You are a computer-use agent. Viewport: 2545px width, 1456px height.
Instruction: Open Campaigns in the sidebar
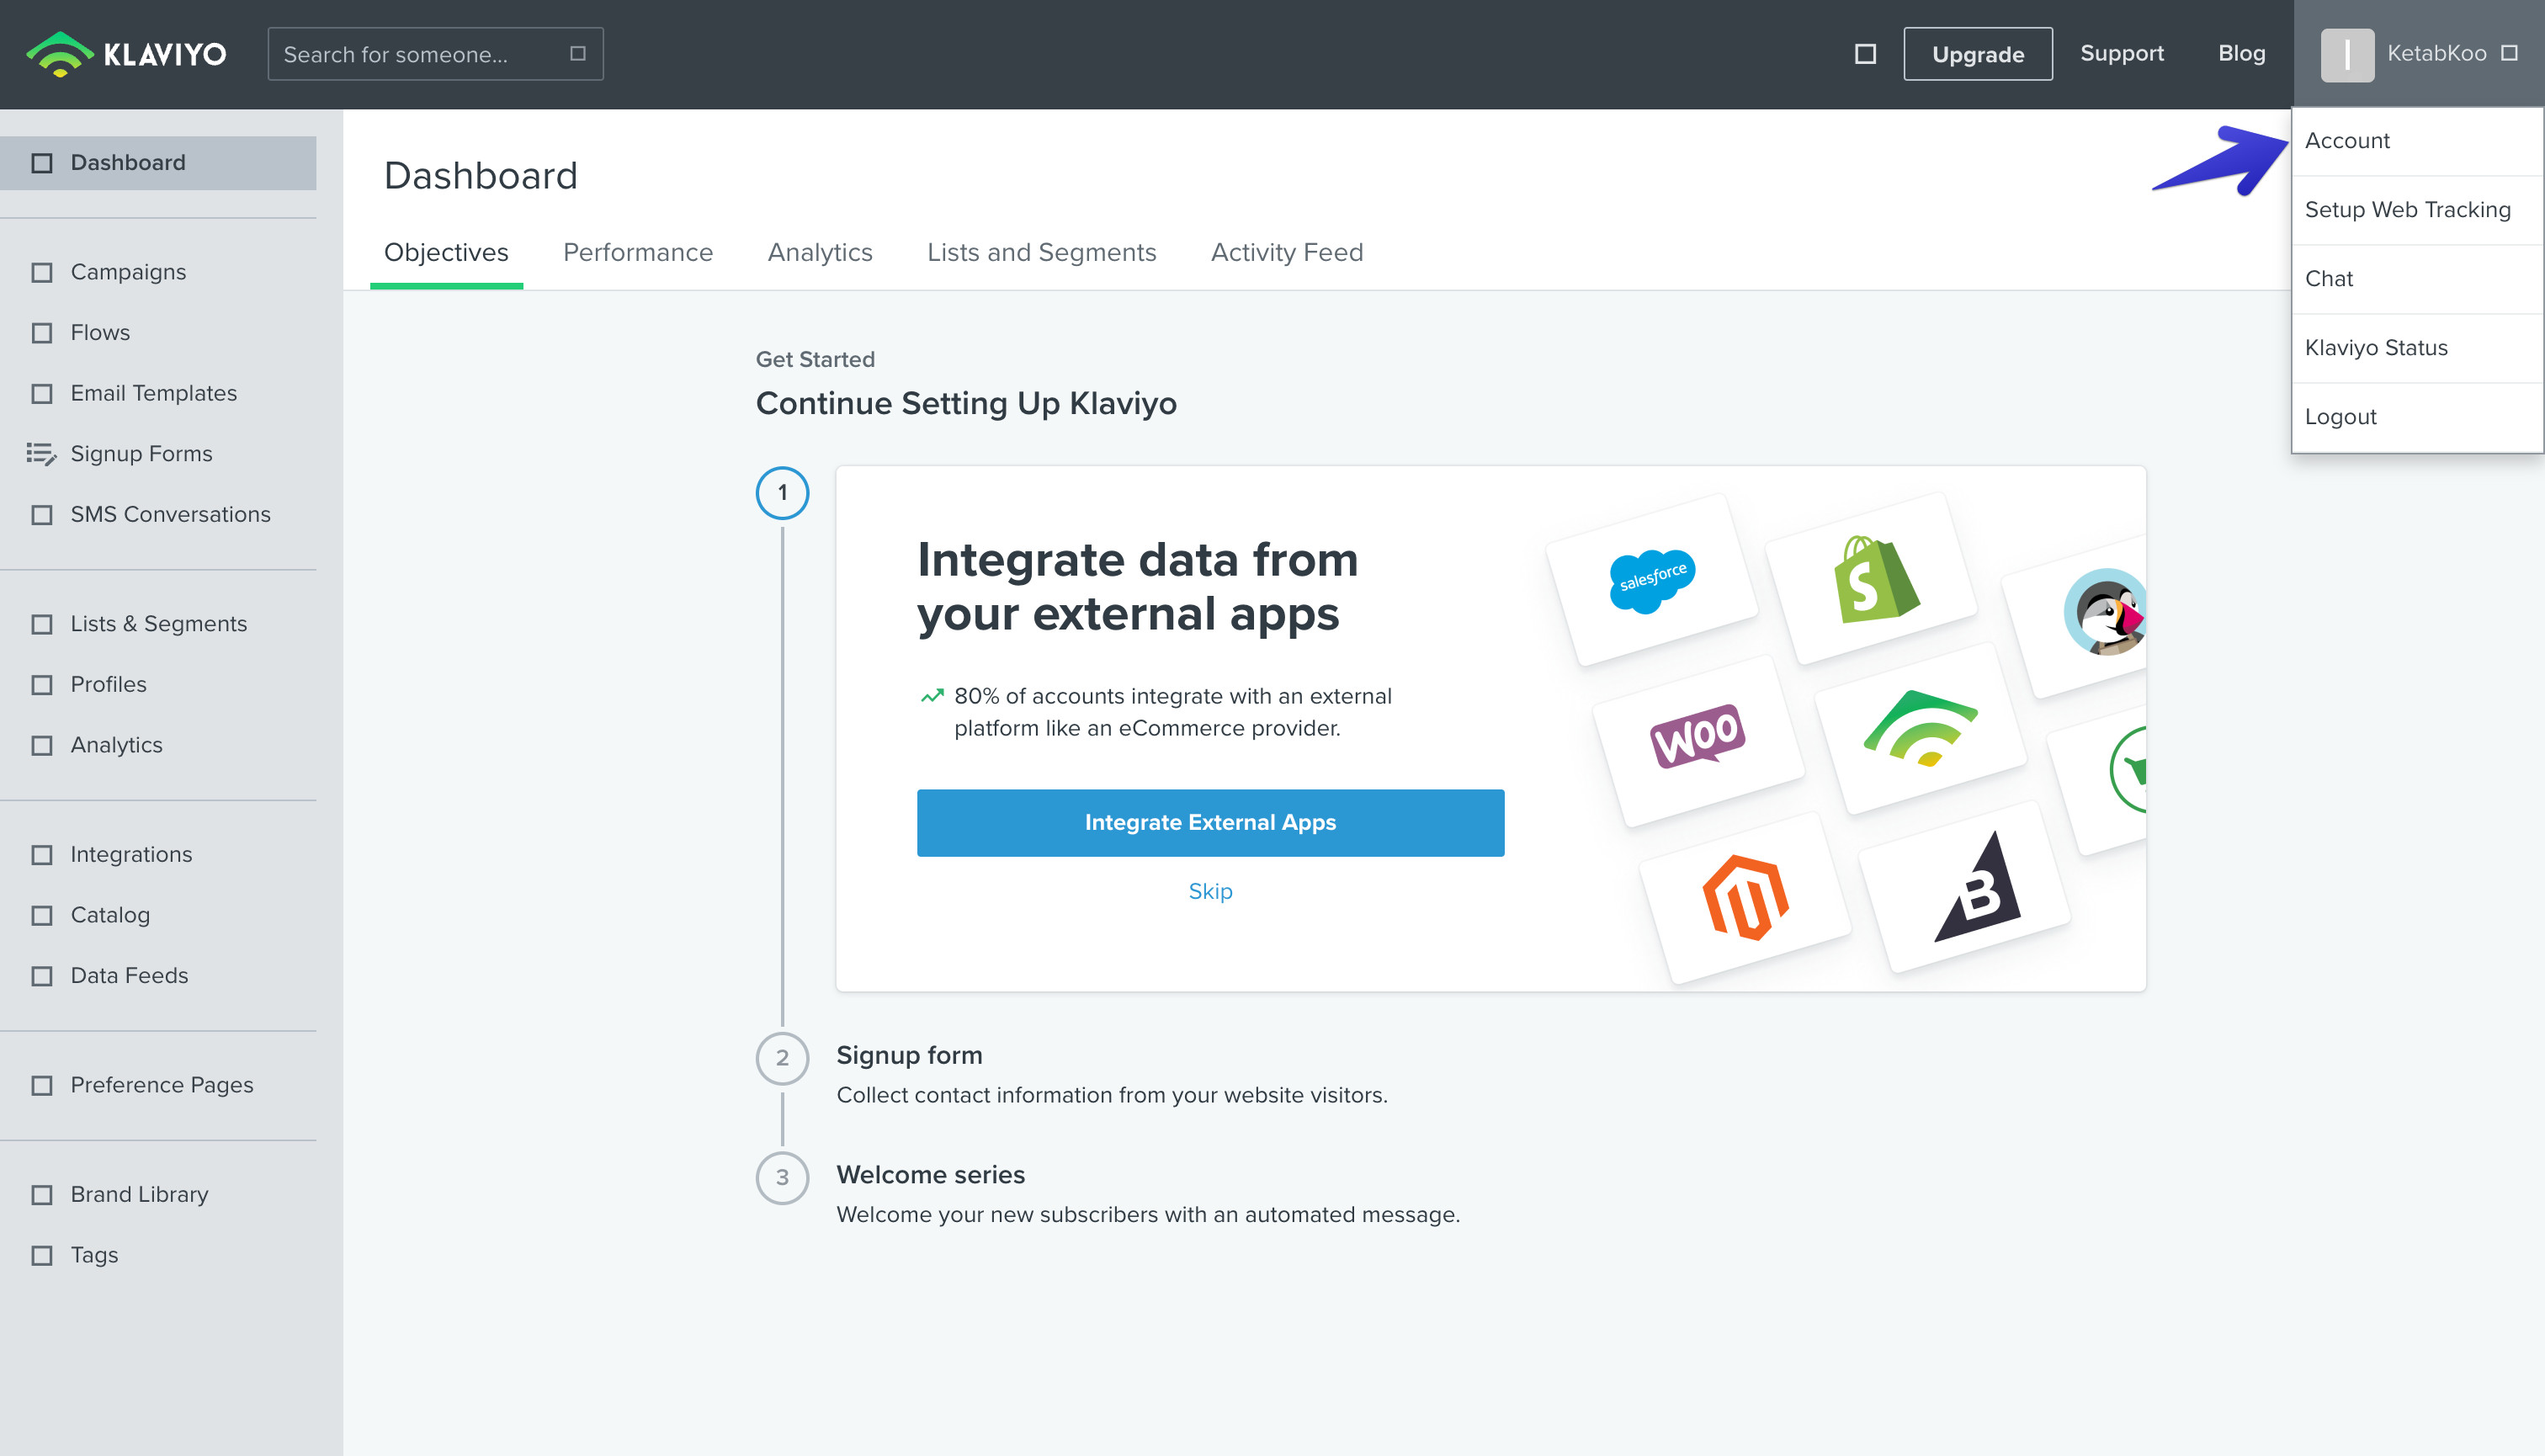coord(128,272)
